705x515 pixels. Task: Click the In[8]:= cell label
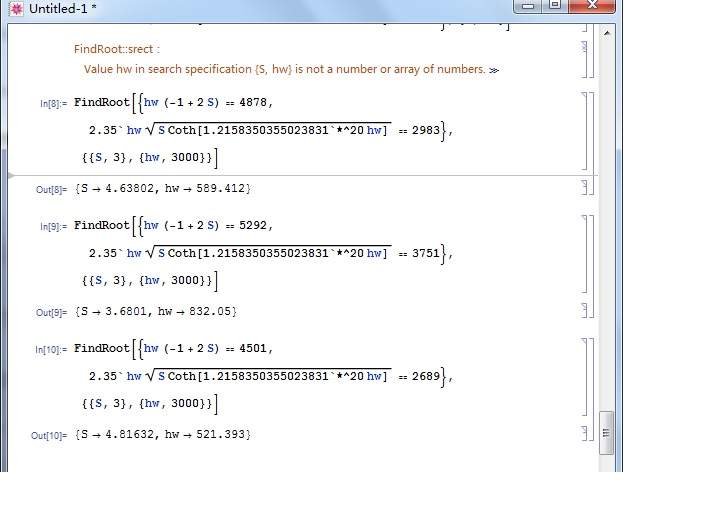point(54,104)
